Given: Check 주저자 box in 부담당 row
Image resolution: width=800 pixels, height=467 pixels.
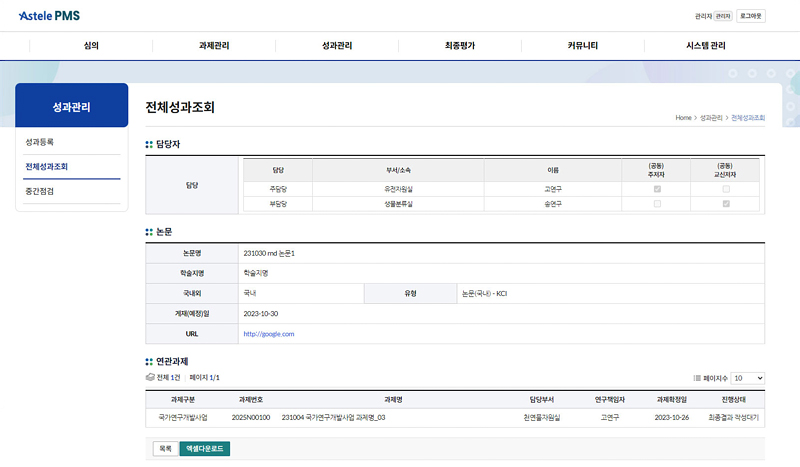Looking at the screenshot, I should 657,204.
